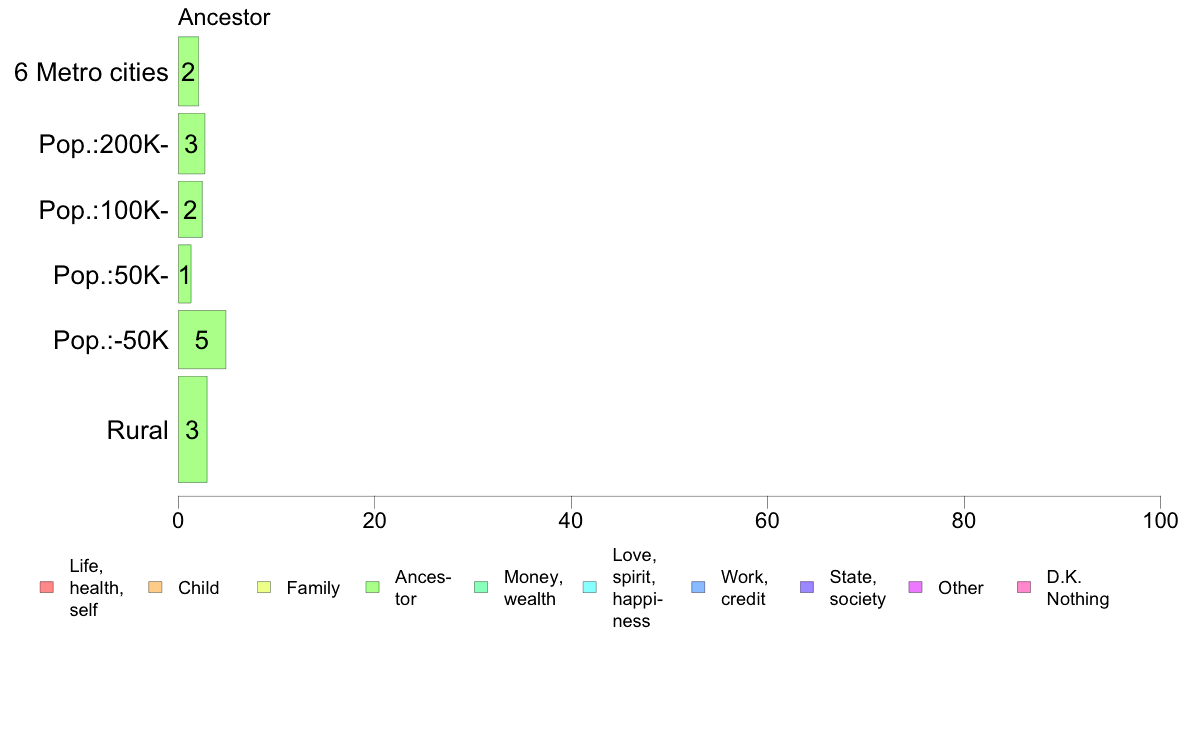Image resolution: width=1188 pixels, height=736 pixels.
Task: Click the yellow Family legend swatch
Action: coord(264,587)
